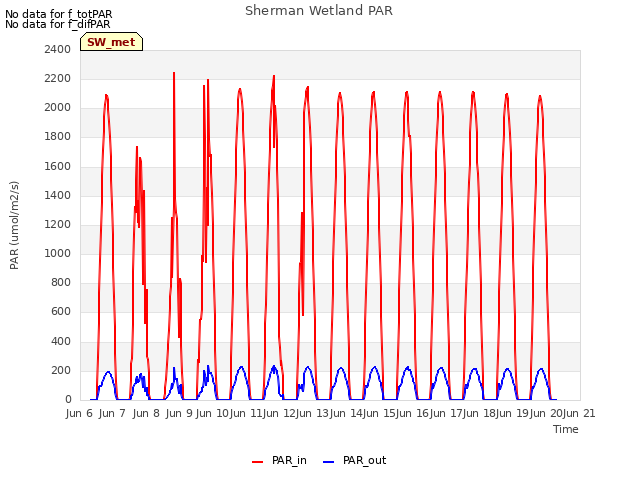Click the y-axis label PAR (umol/m2/s)

point(14,225)
